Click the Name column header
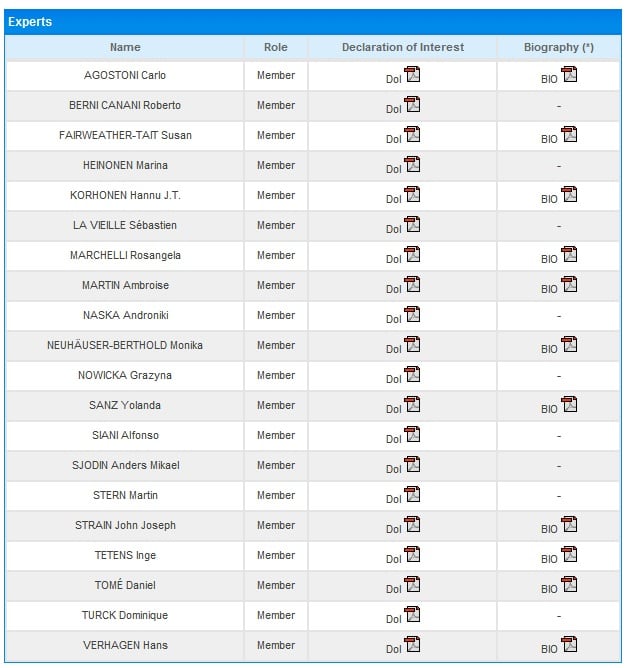 (125, 47)
